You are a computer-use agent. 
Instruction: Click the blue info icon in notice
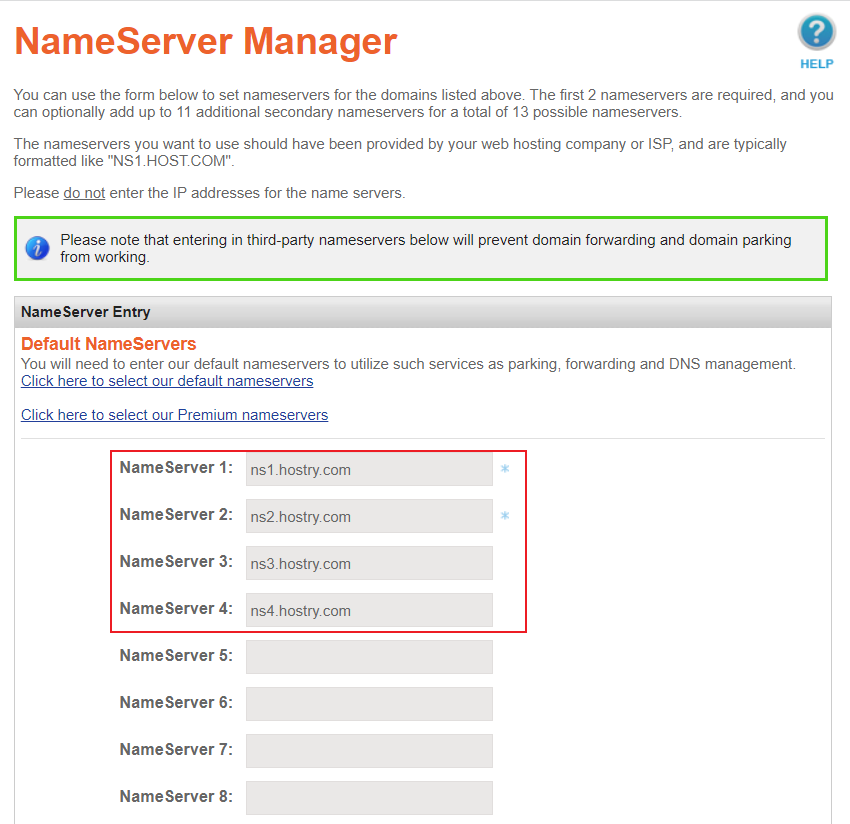[37, 248]
